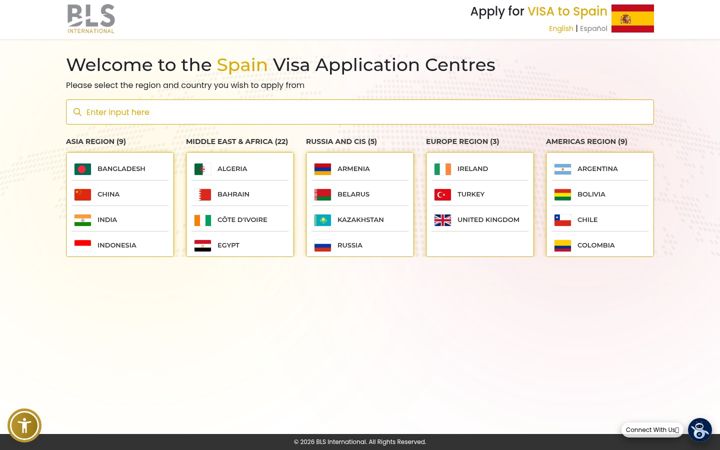This screenshot has height=450, width=720.
Task: Go to BOLIVIA country name
Action: click(x=591, y=195)
